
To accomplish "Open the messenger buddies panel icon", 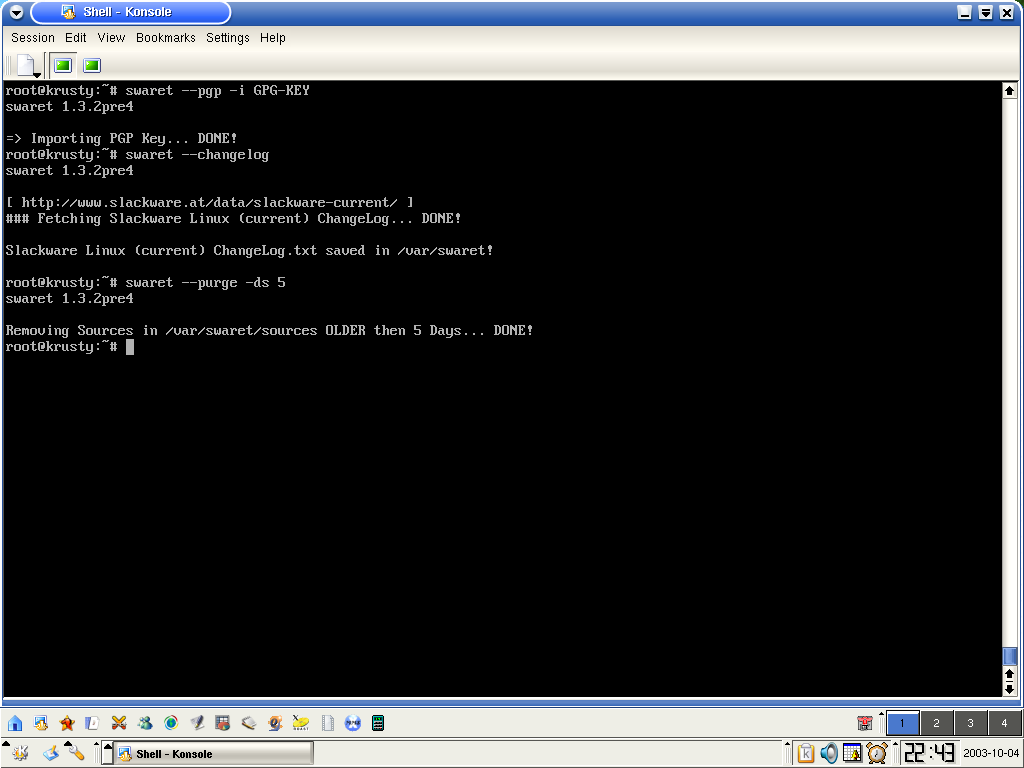I will coord(144,723).
